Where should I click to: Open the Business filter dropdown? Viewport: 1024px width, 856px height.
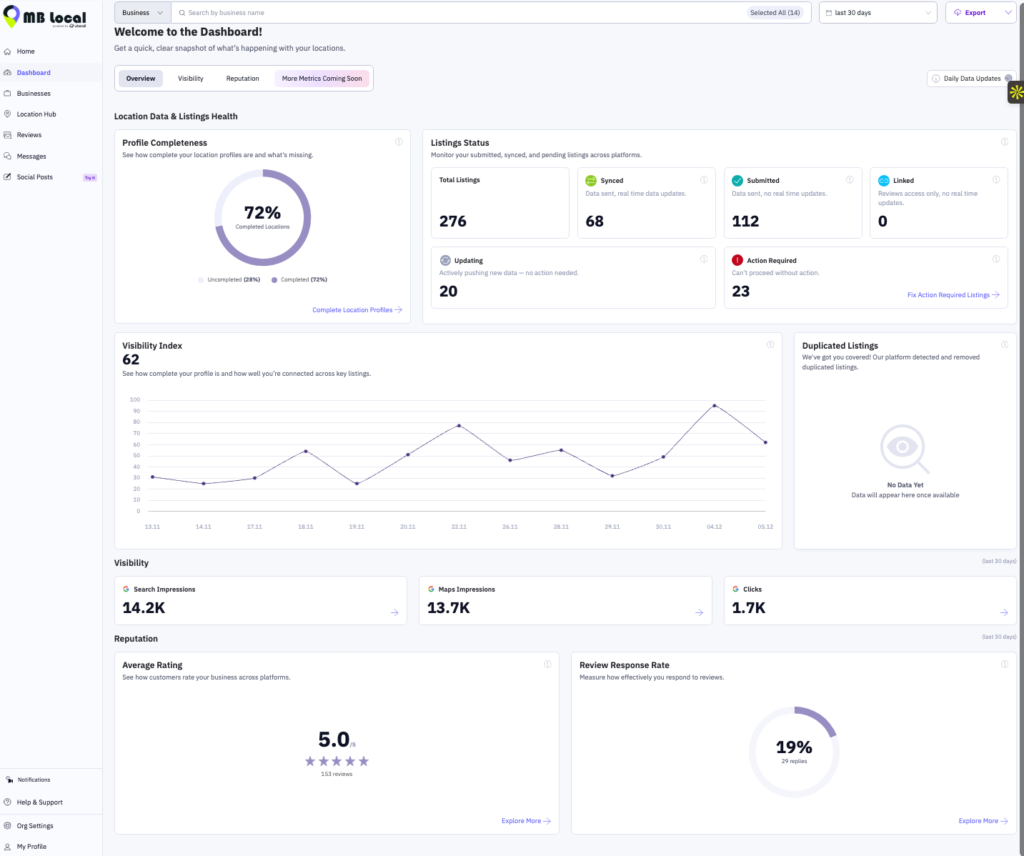[143, 13]
